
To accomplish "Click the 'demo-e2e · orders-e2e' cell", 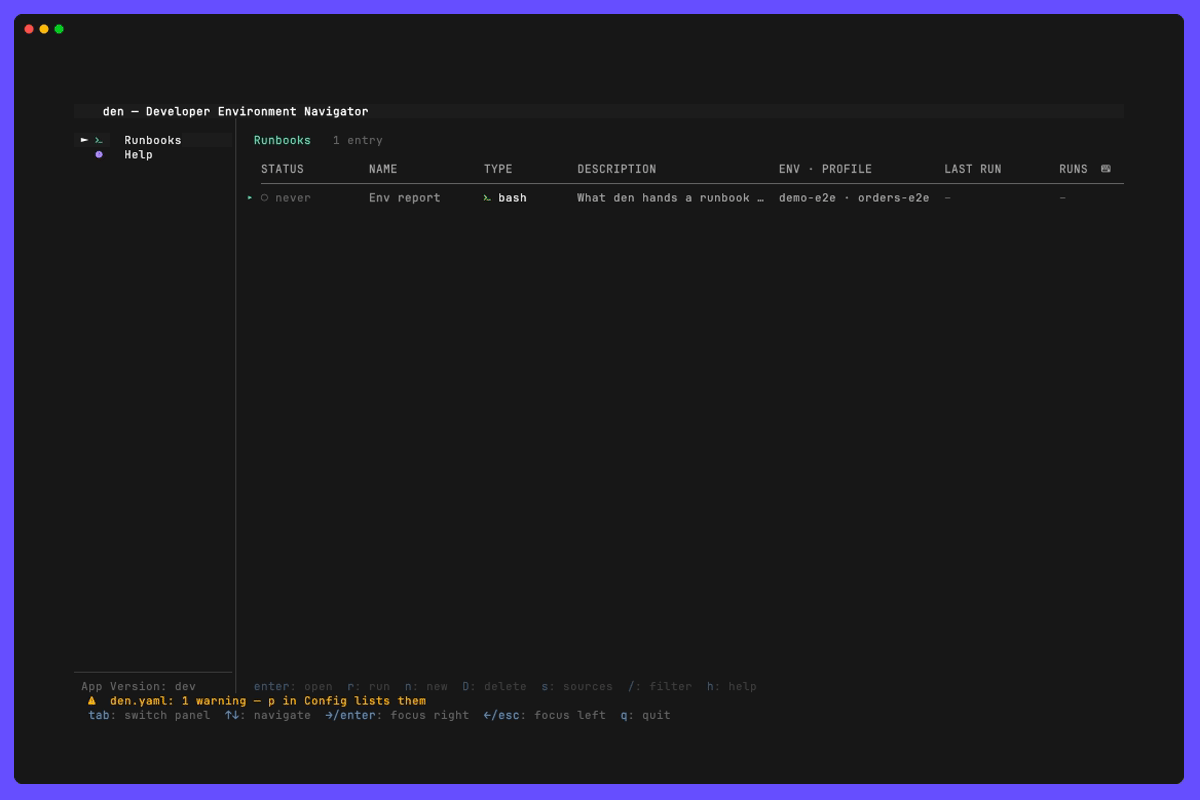I will pyautogui.click(x=854, y=198).
